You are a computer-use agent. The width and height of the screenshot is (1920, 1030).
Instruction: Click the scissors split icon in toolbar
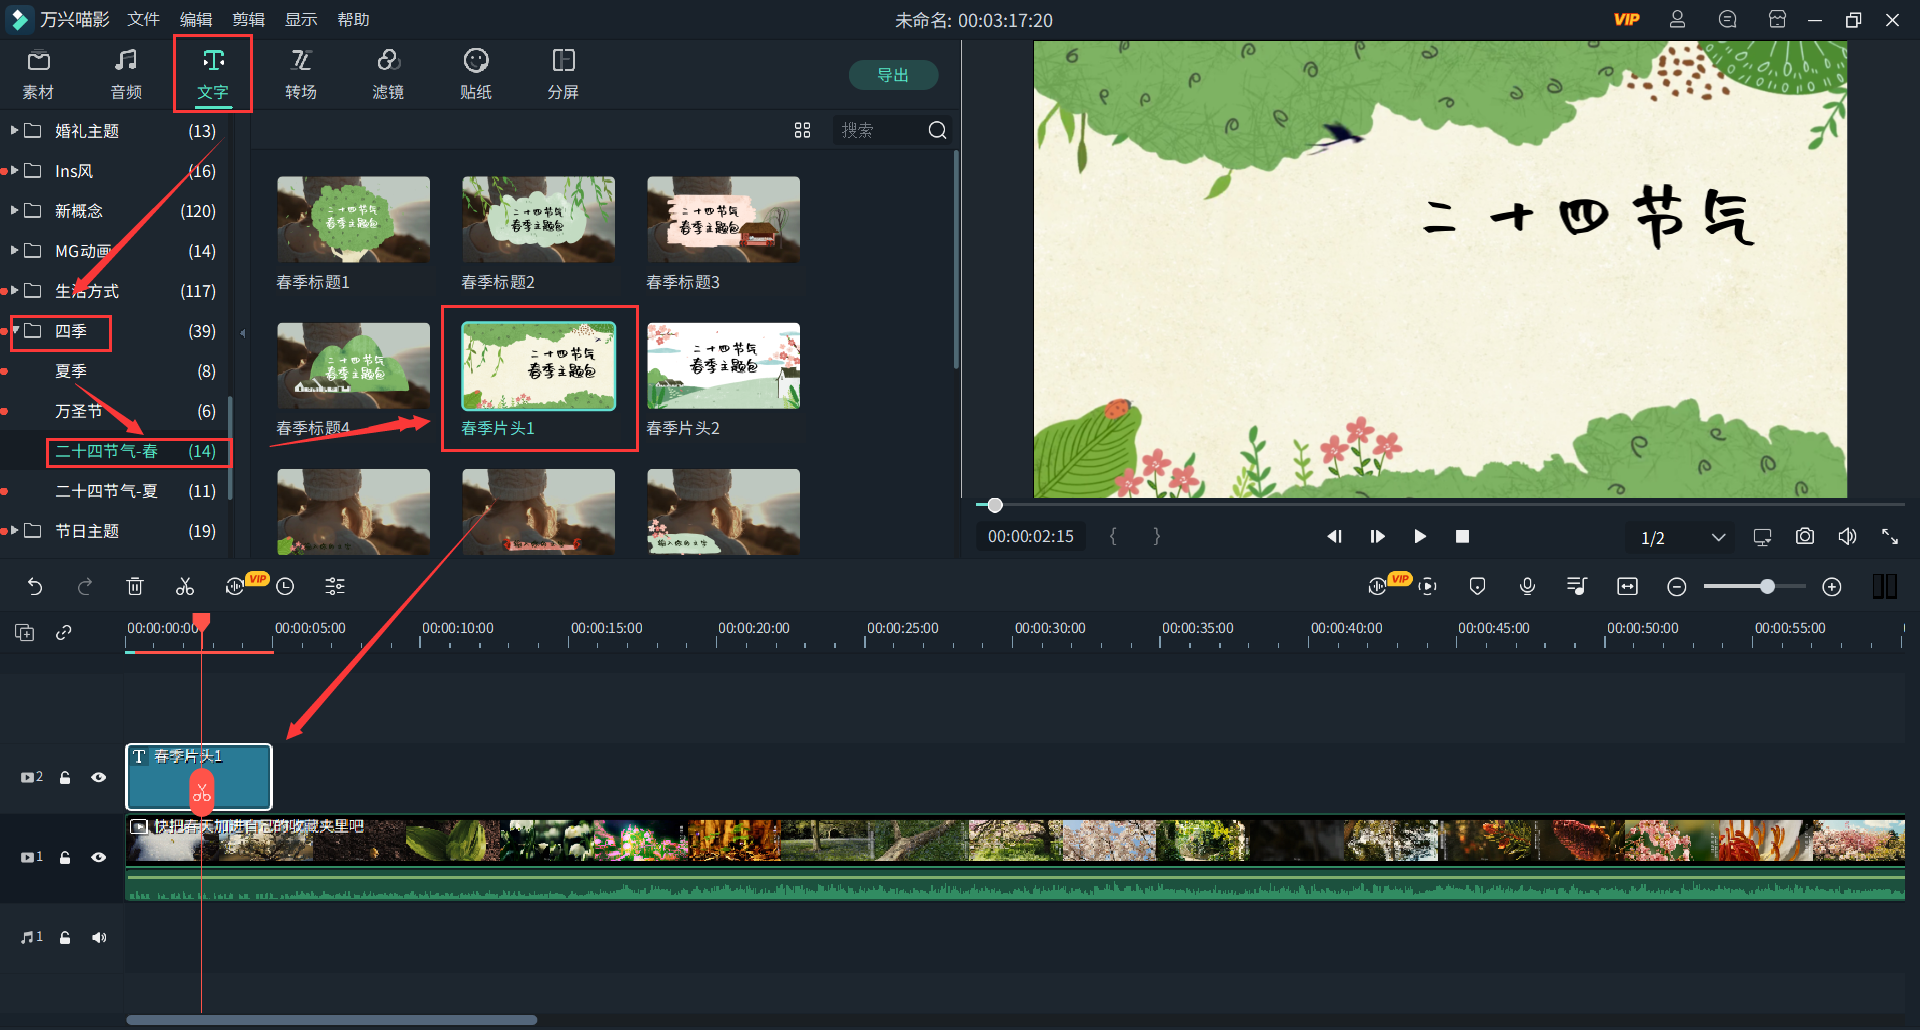click(x=185, y=587)
